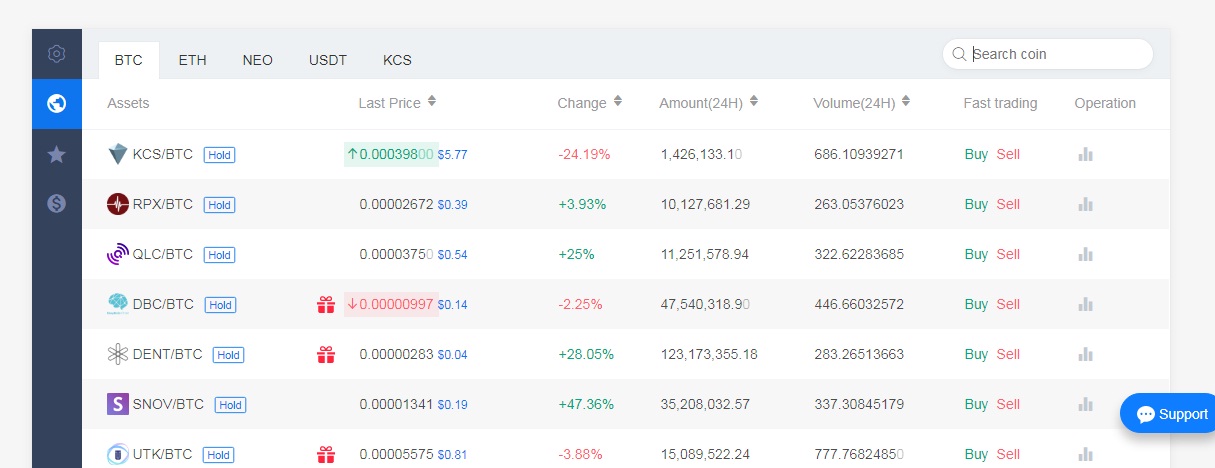This screenshot has height=468, width=1215.
Task: Open the RPX/BTC pair name
Action: [x=163, y=204]
